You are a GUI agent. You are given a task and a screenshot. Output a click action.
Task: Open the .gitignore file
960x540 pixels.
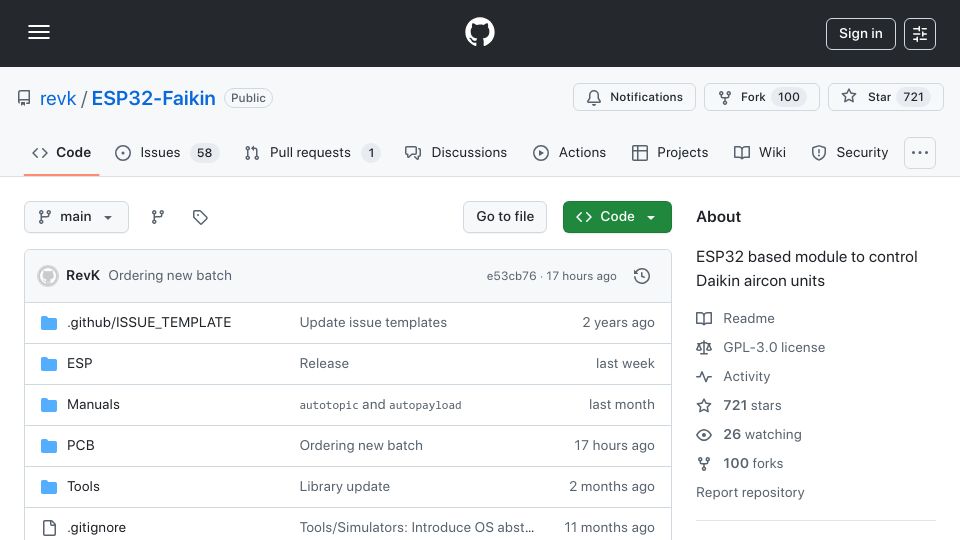coord(96,528)
